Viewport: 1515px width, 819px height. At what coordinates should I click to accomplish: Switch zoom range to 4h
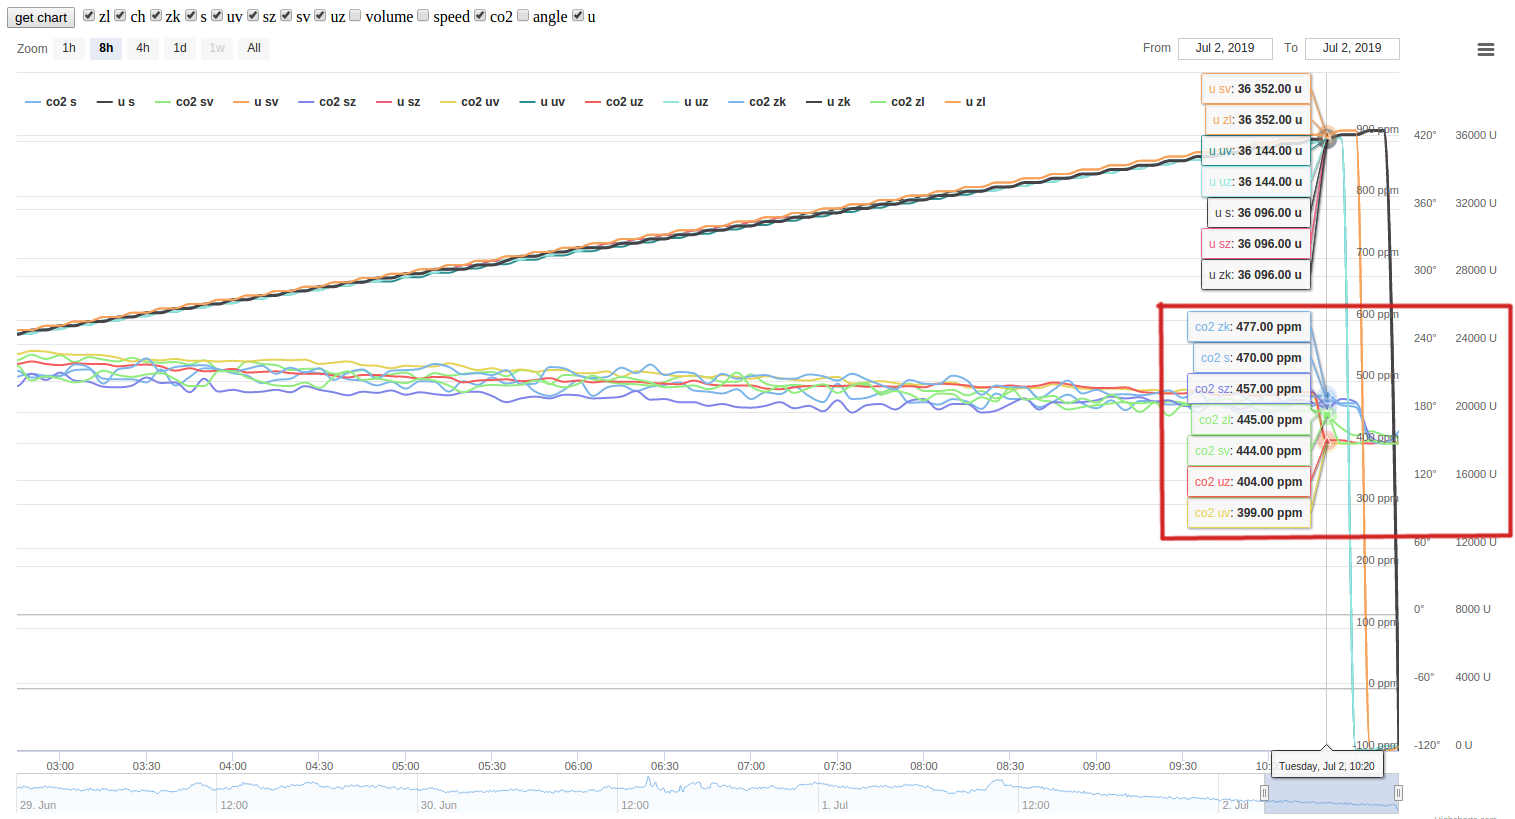(x=143, y=48)
